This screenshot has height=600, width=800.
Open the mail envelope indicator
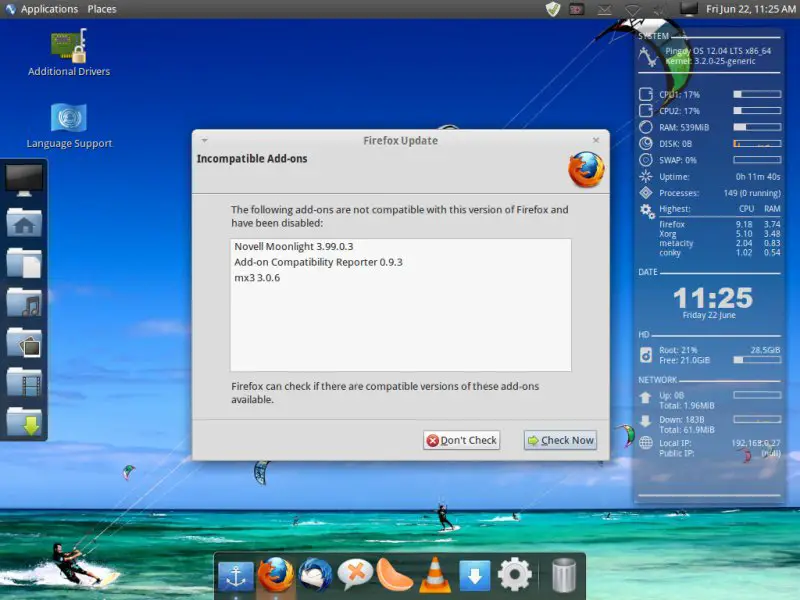pyautogui.click(x=605, y=9)
